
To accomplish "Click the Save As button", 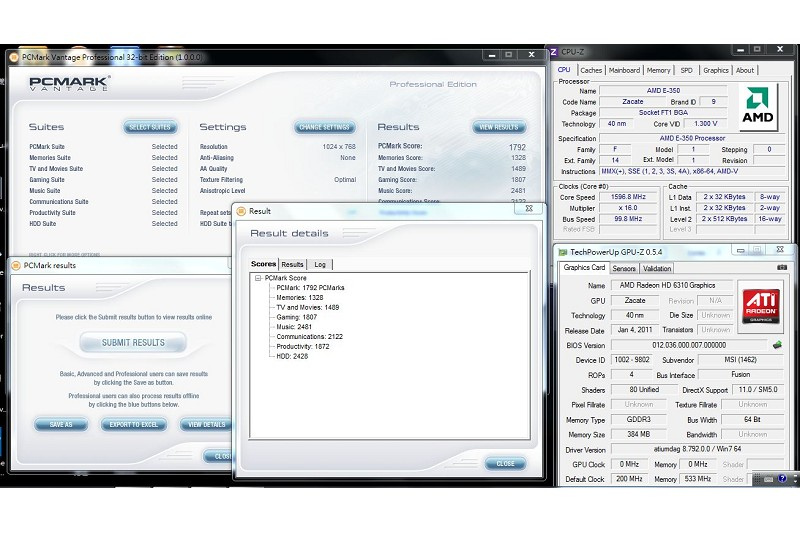I will tap(61, 424).
